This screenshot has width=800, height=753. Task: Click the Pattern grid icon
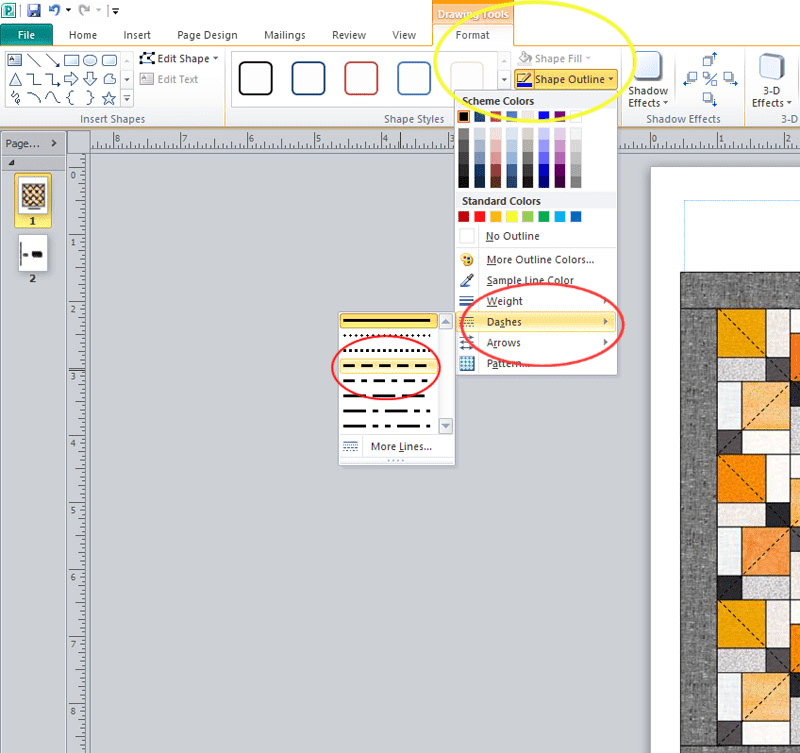[467, 363]
